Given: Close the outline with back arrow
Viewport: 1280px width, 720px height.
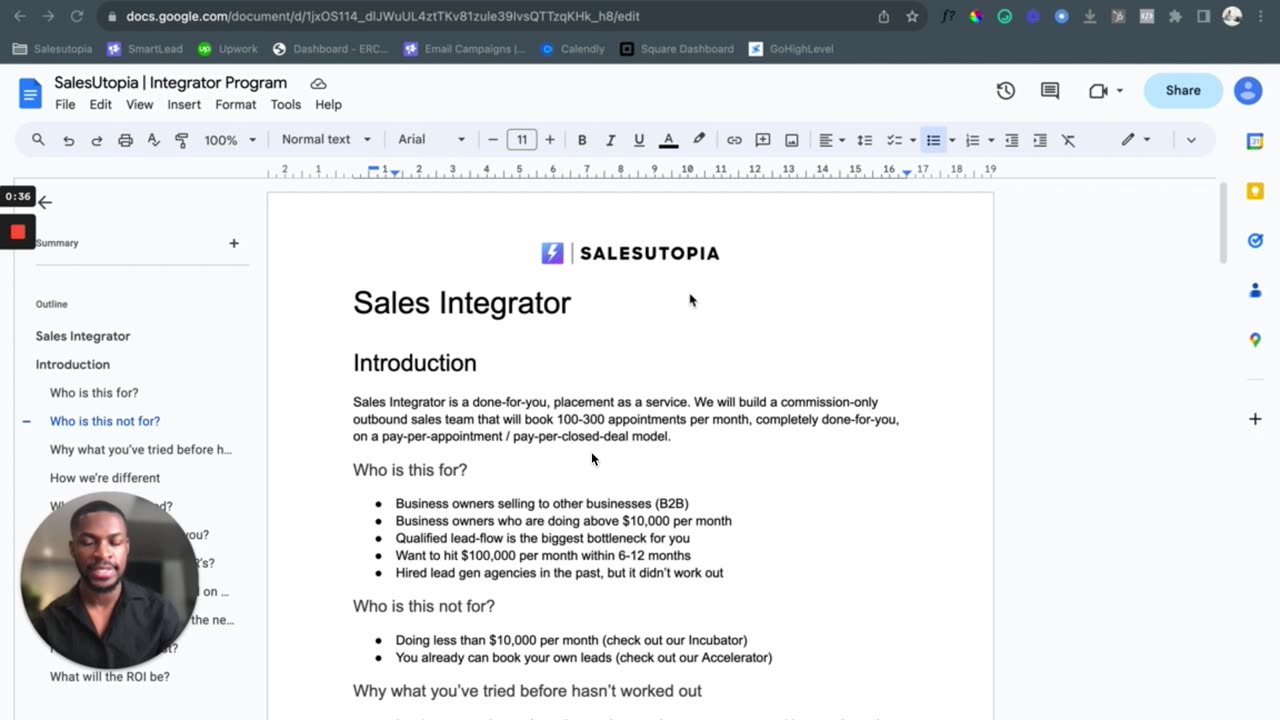Looking at the screenshot, I should (x=45, y=202).
